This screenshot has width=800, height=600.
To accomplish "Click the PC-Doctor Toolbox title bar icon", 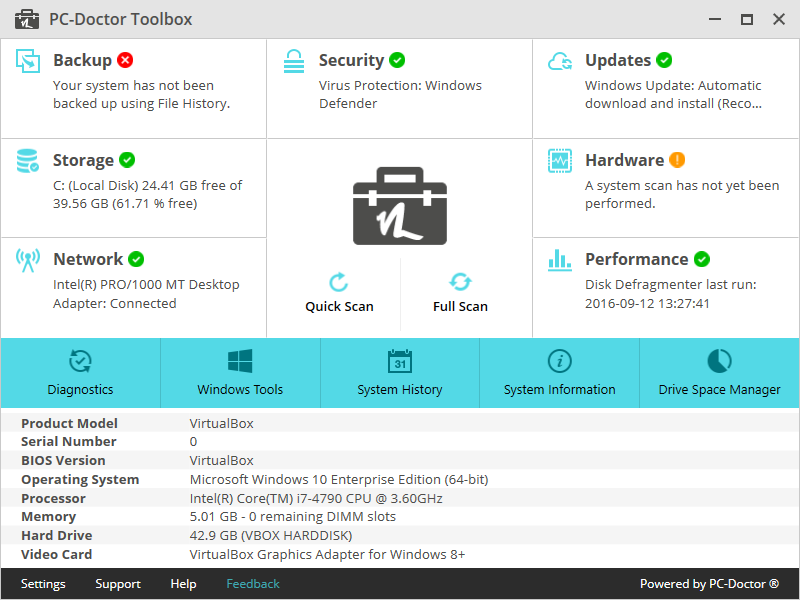I will pyautogui.click(x=27, y=19).
